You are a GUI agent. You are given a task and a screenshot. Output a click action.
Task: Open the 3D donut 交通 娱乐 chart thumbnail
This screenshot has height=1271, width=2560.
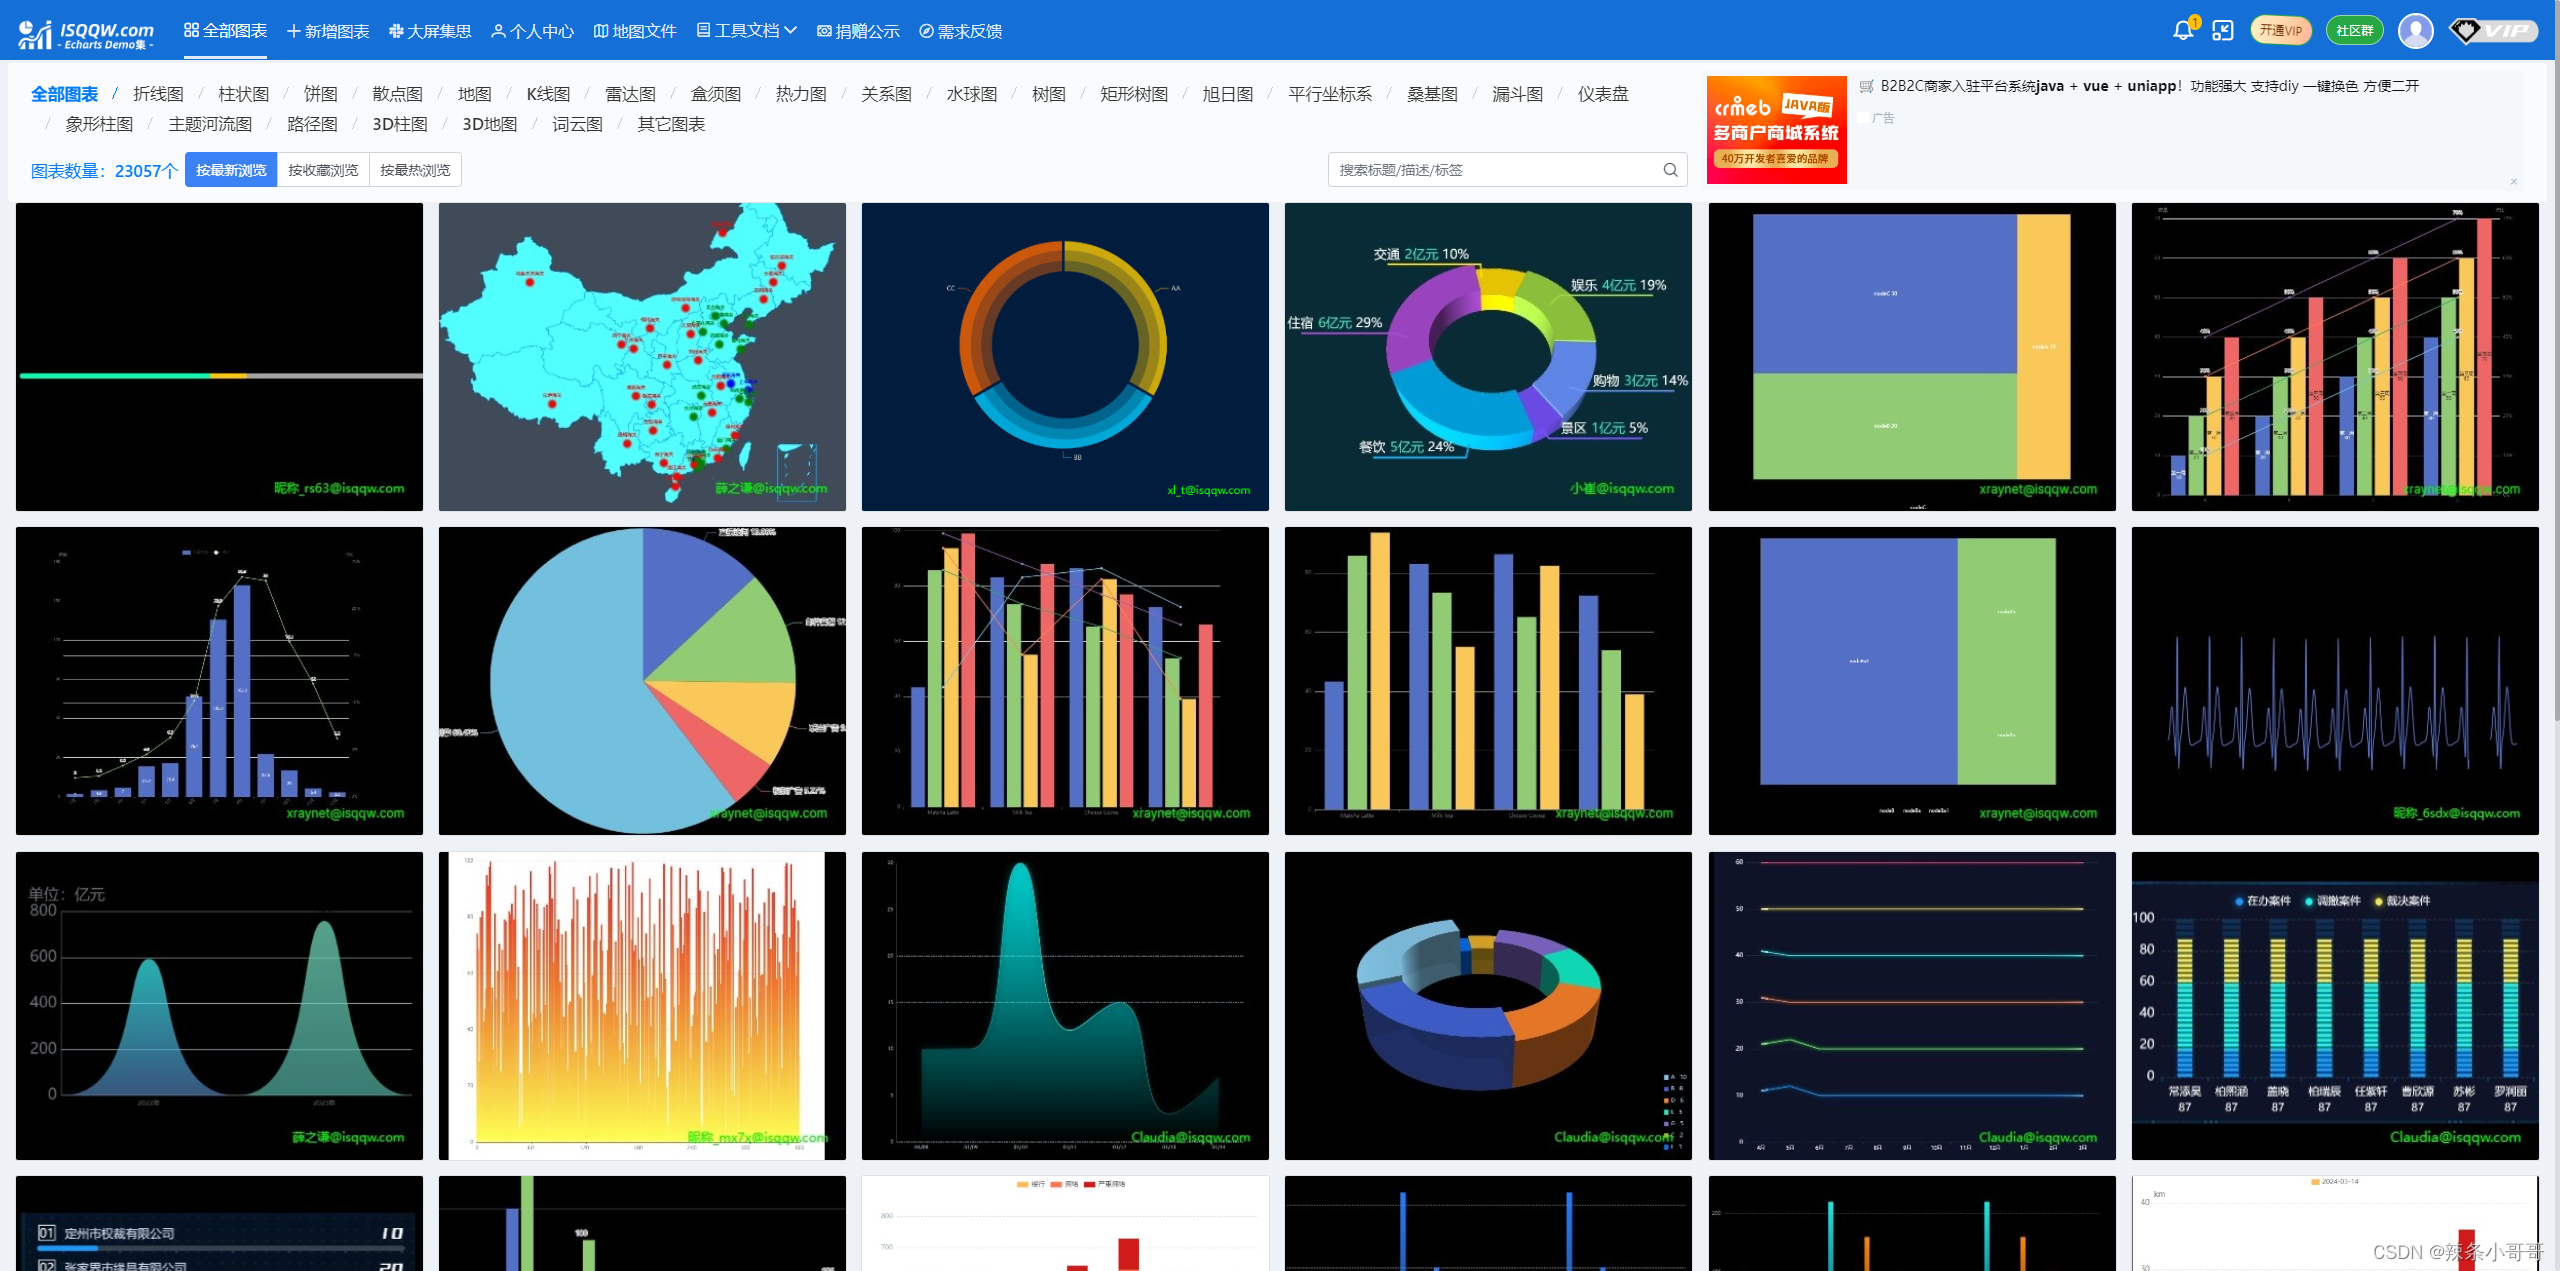1488,357
